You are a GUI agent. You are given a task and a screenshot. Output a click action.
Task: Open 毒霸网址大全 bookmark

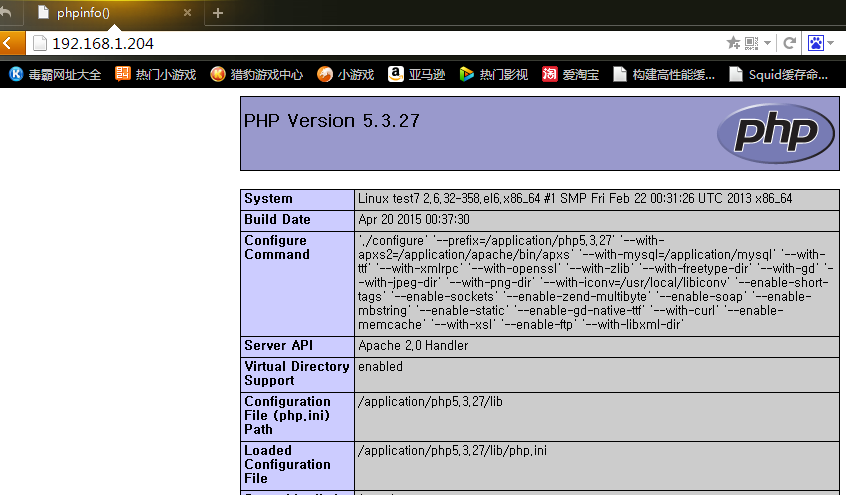tap(55, 74)
